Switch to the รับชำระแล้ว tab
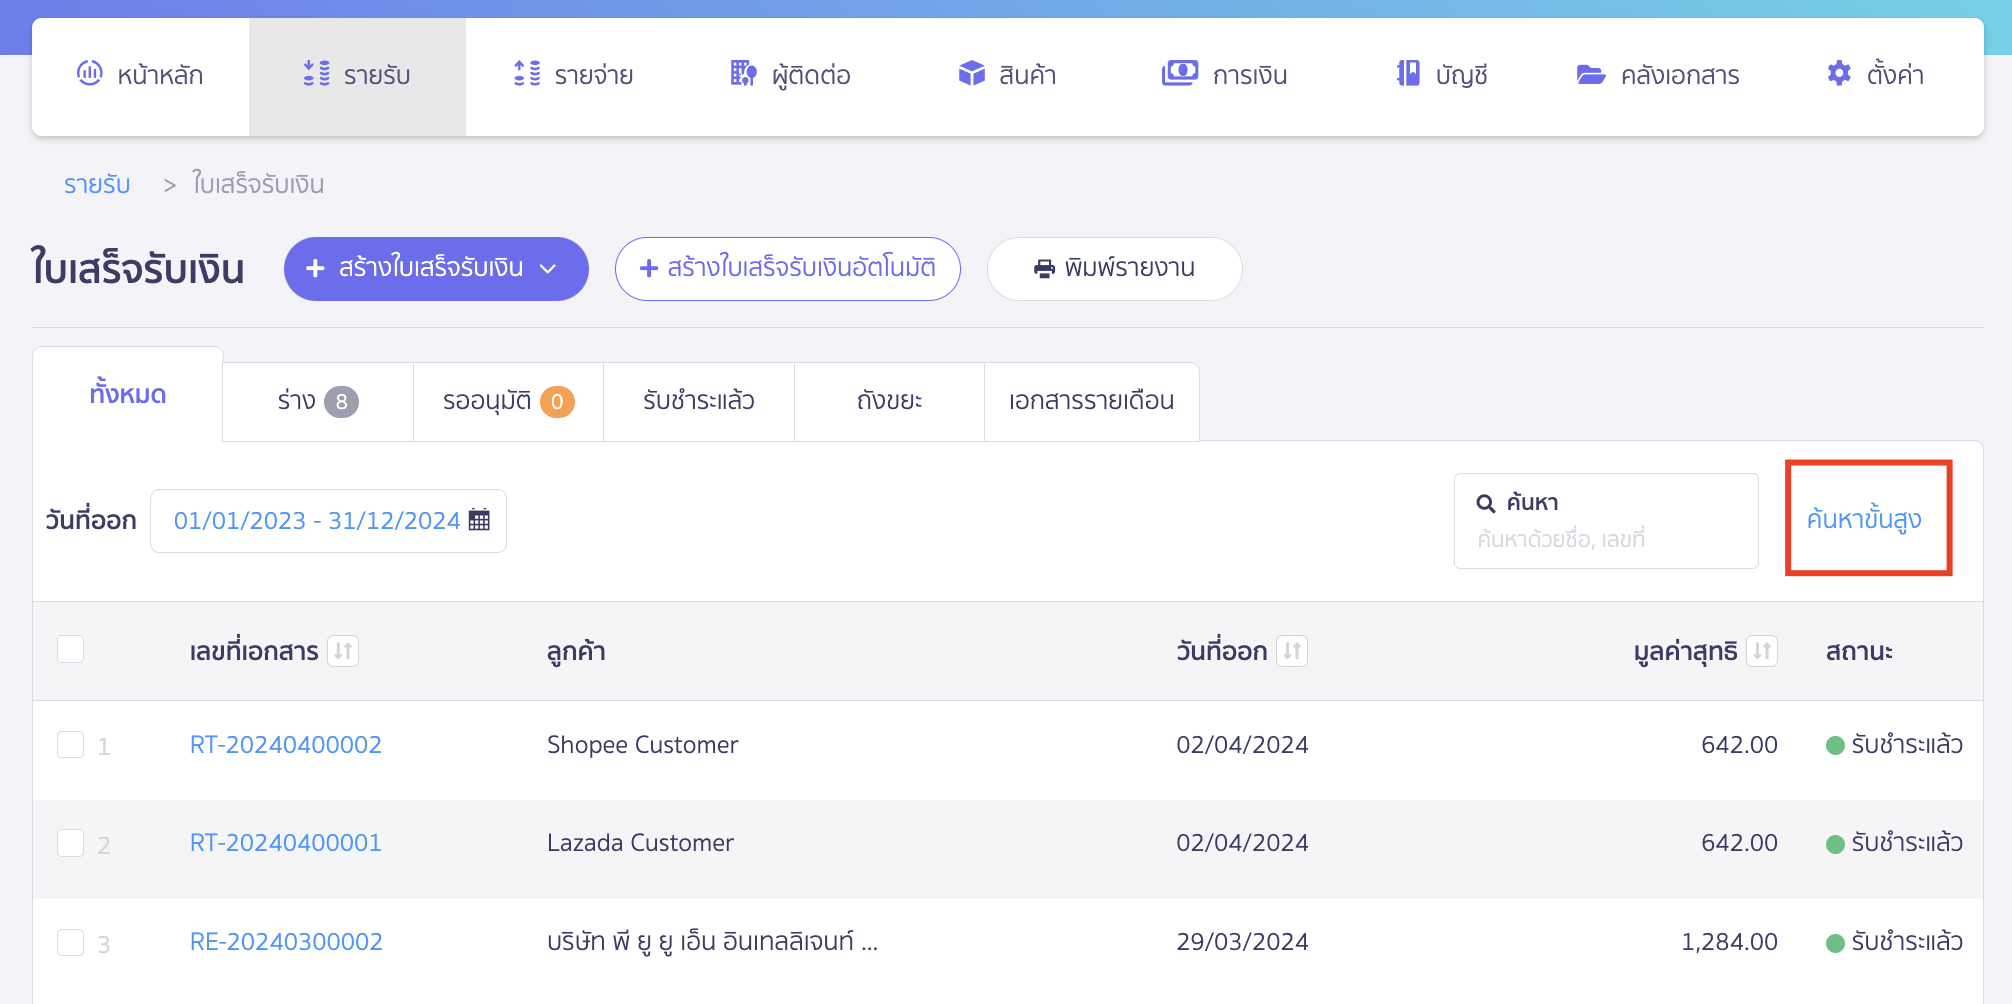The width and height of the screenshot is (2012, 1004). tap(699, 401)
